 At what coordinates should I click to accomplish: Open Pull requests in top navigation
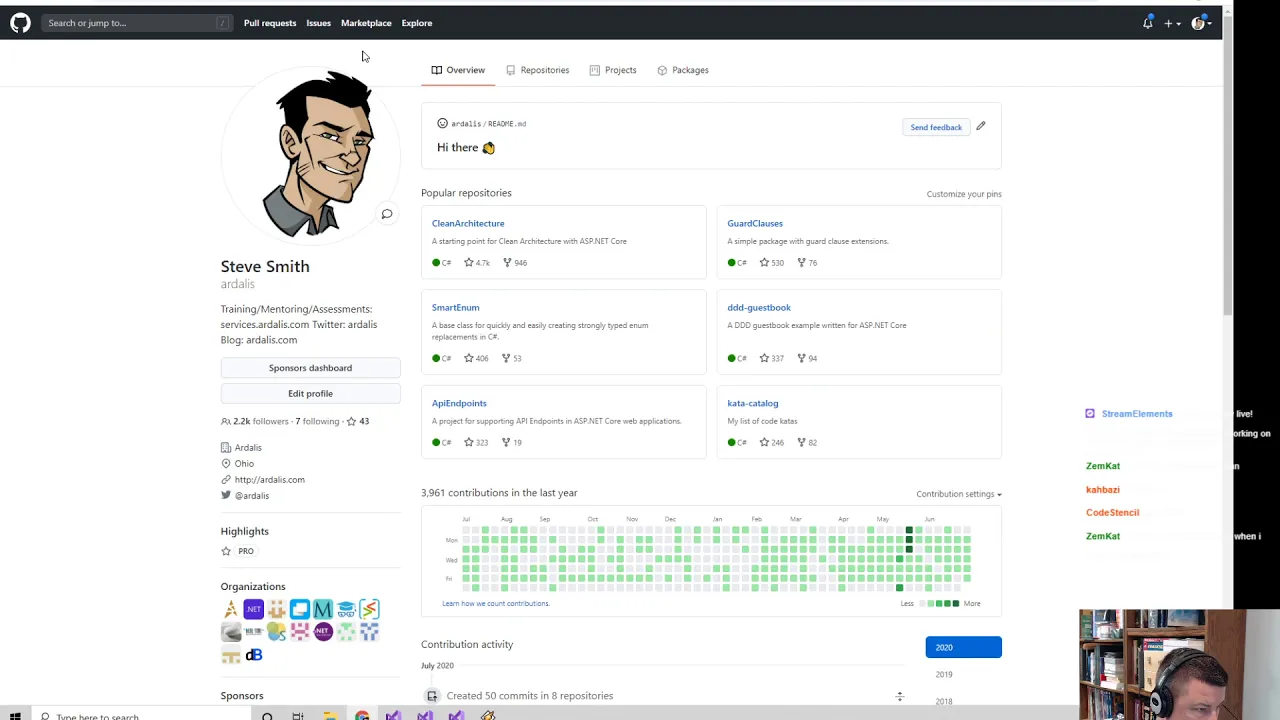click(270, 23)
